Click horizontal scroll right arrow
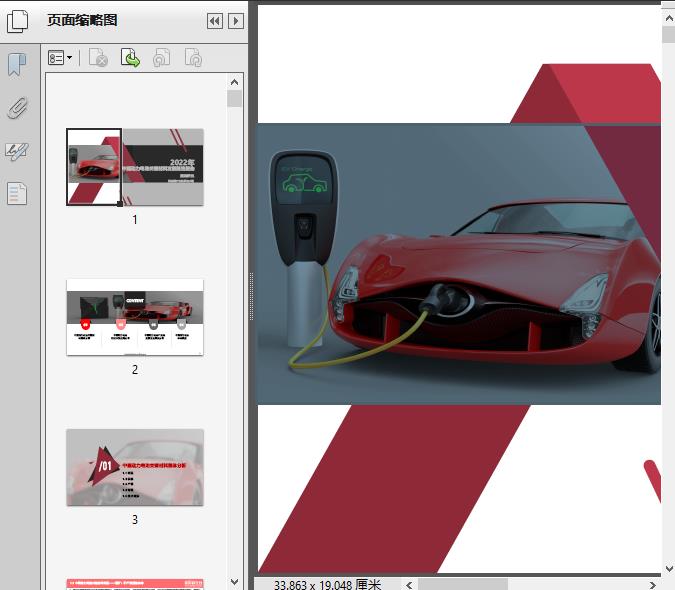 tap(653, 585)
